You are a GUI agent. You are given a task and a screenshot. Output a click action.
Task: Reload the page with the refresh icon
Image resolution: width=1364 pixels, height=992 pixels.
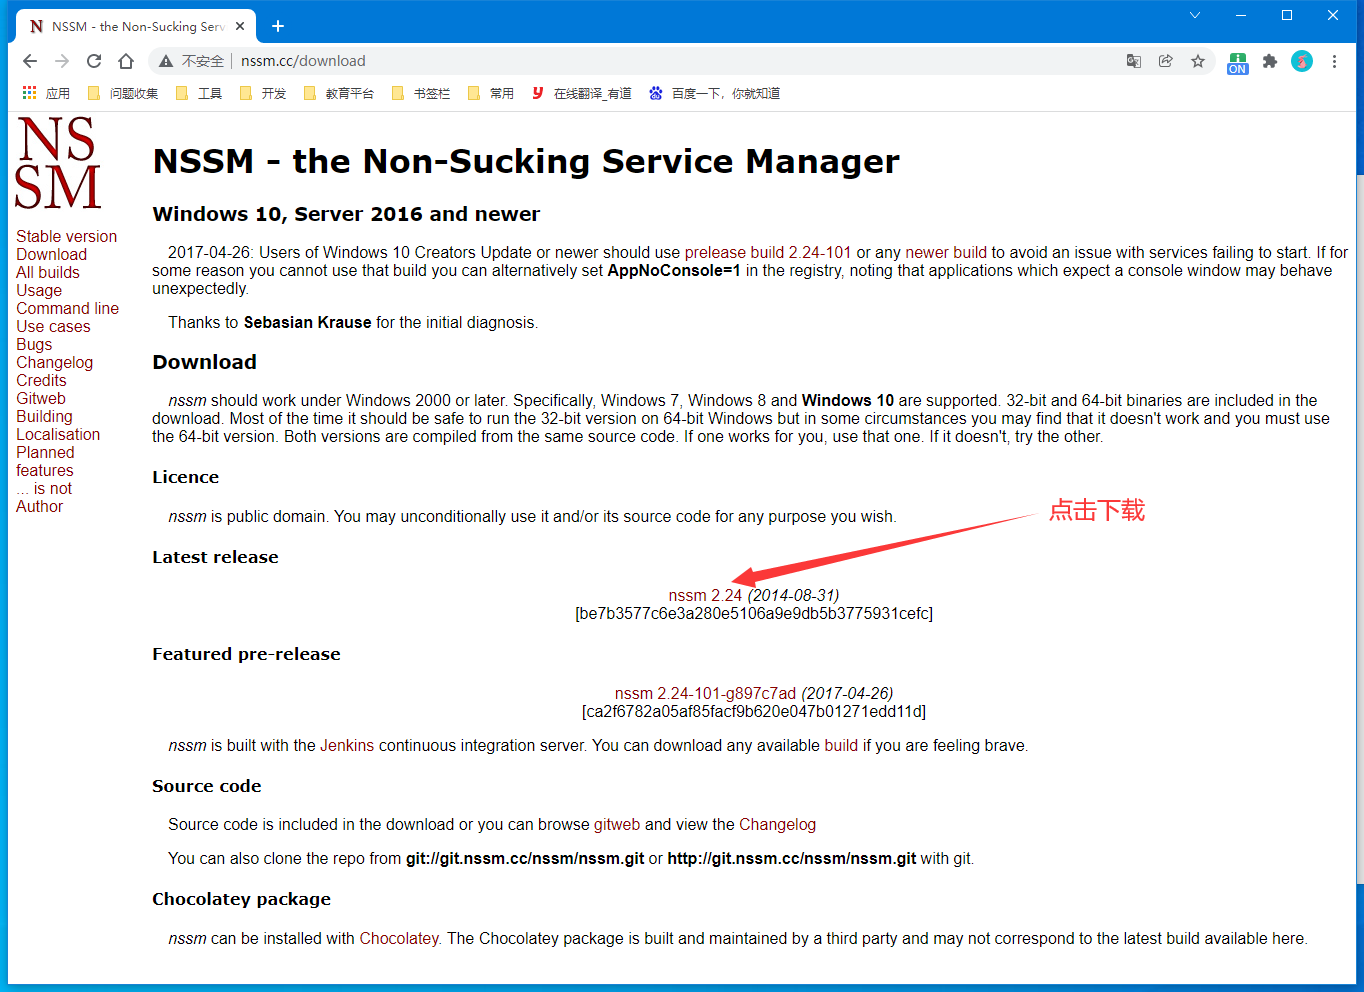tap(93, 61)
